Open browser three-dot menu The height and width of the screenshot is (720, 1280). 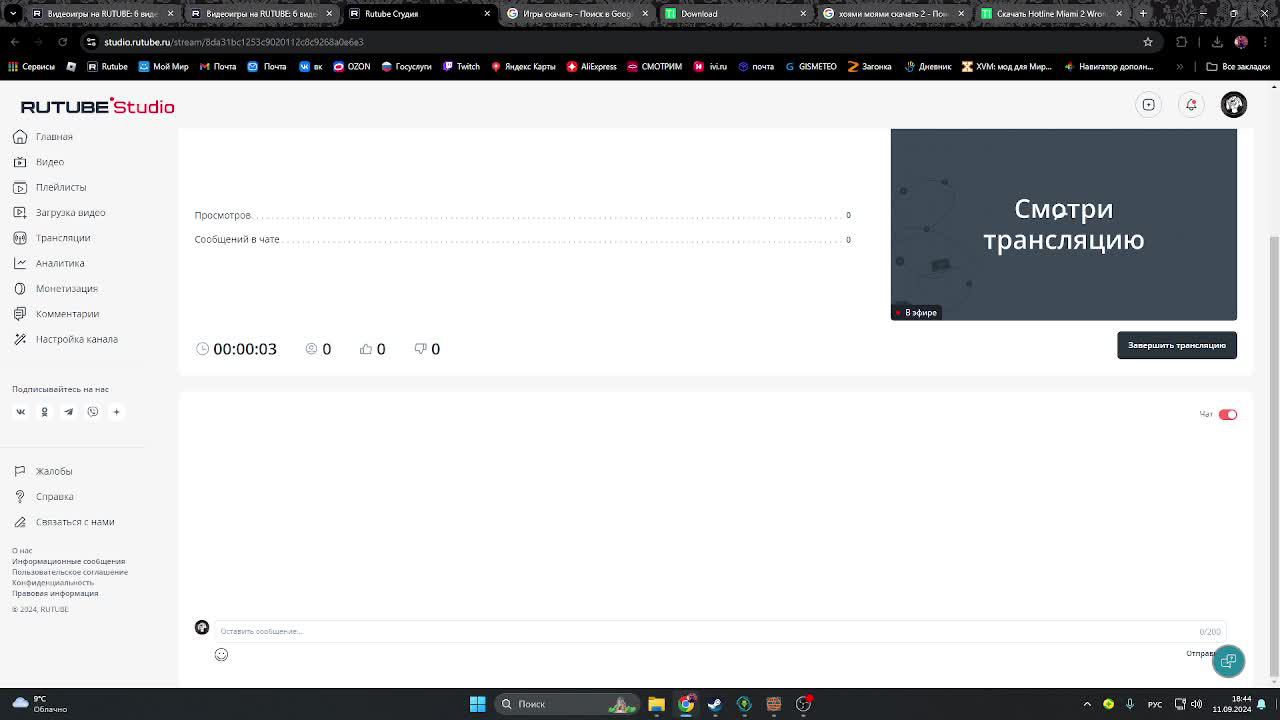[x=1266, y=42]
